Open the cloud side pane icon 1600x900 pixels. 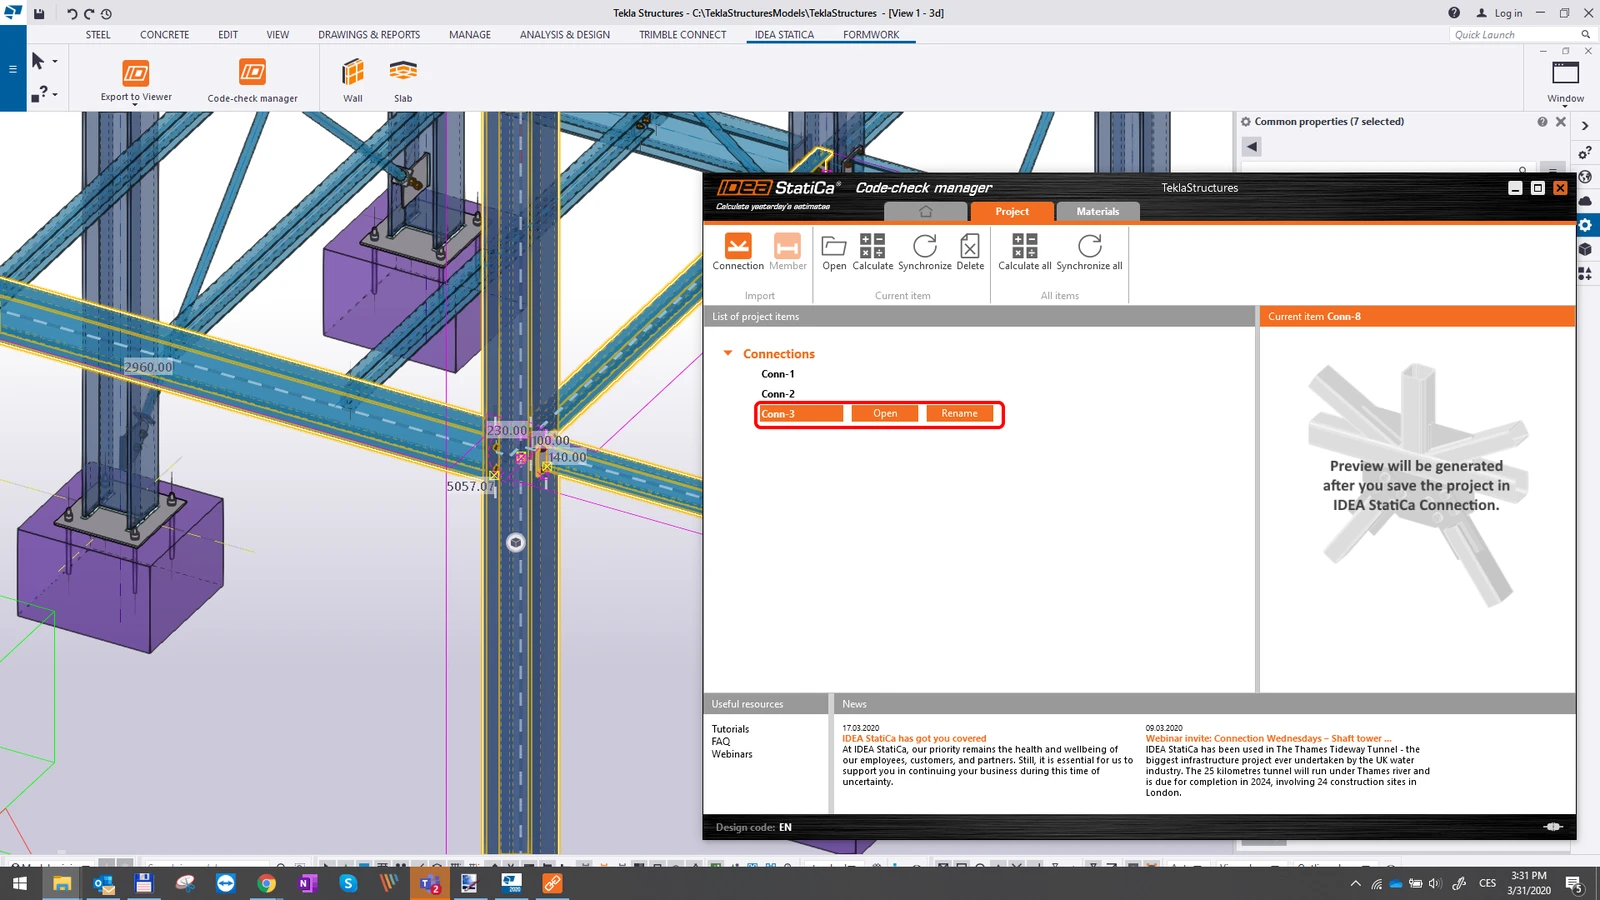(1585, 201)
